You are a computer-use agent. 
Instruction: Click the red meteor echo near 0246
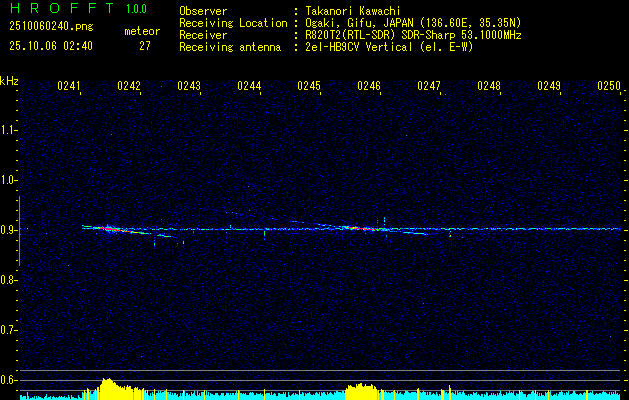tap(356, 228)
